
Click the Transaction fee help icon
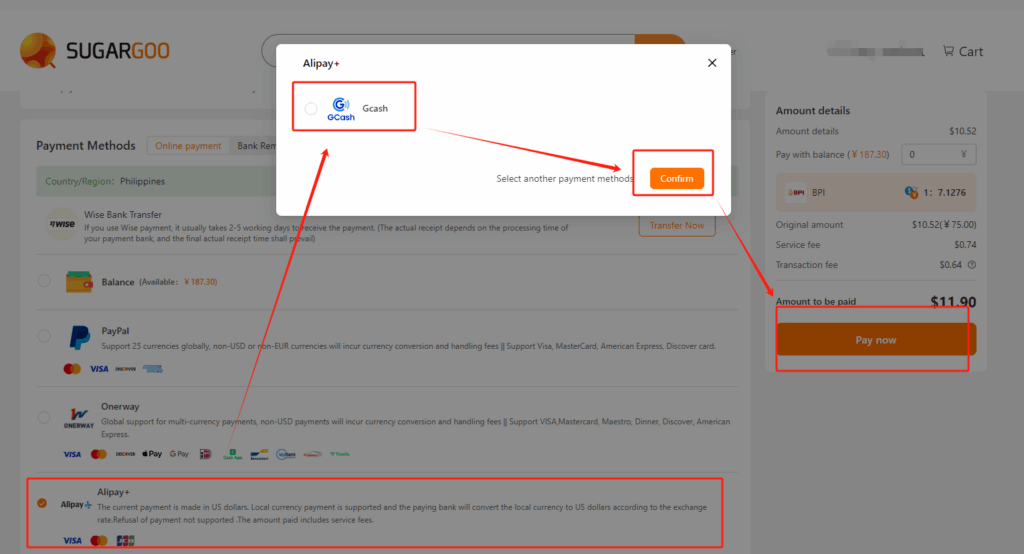click(972, 265)
